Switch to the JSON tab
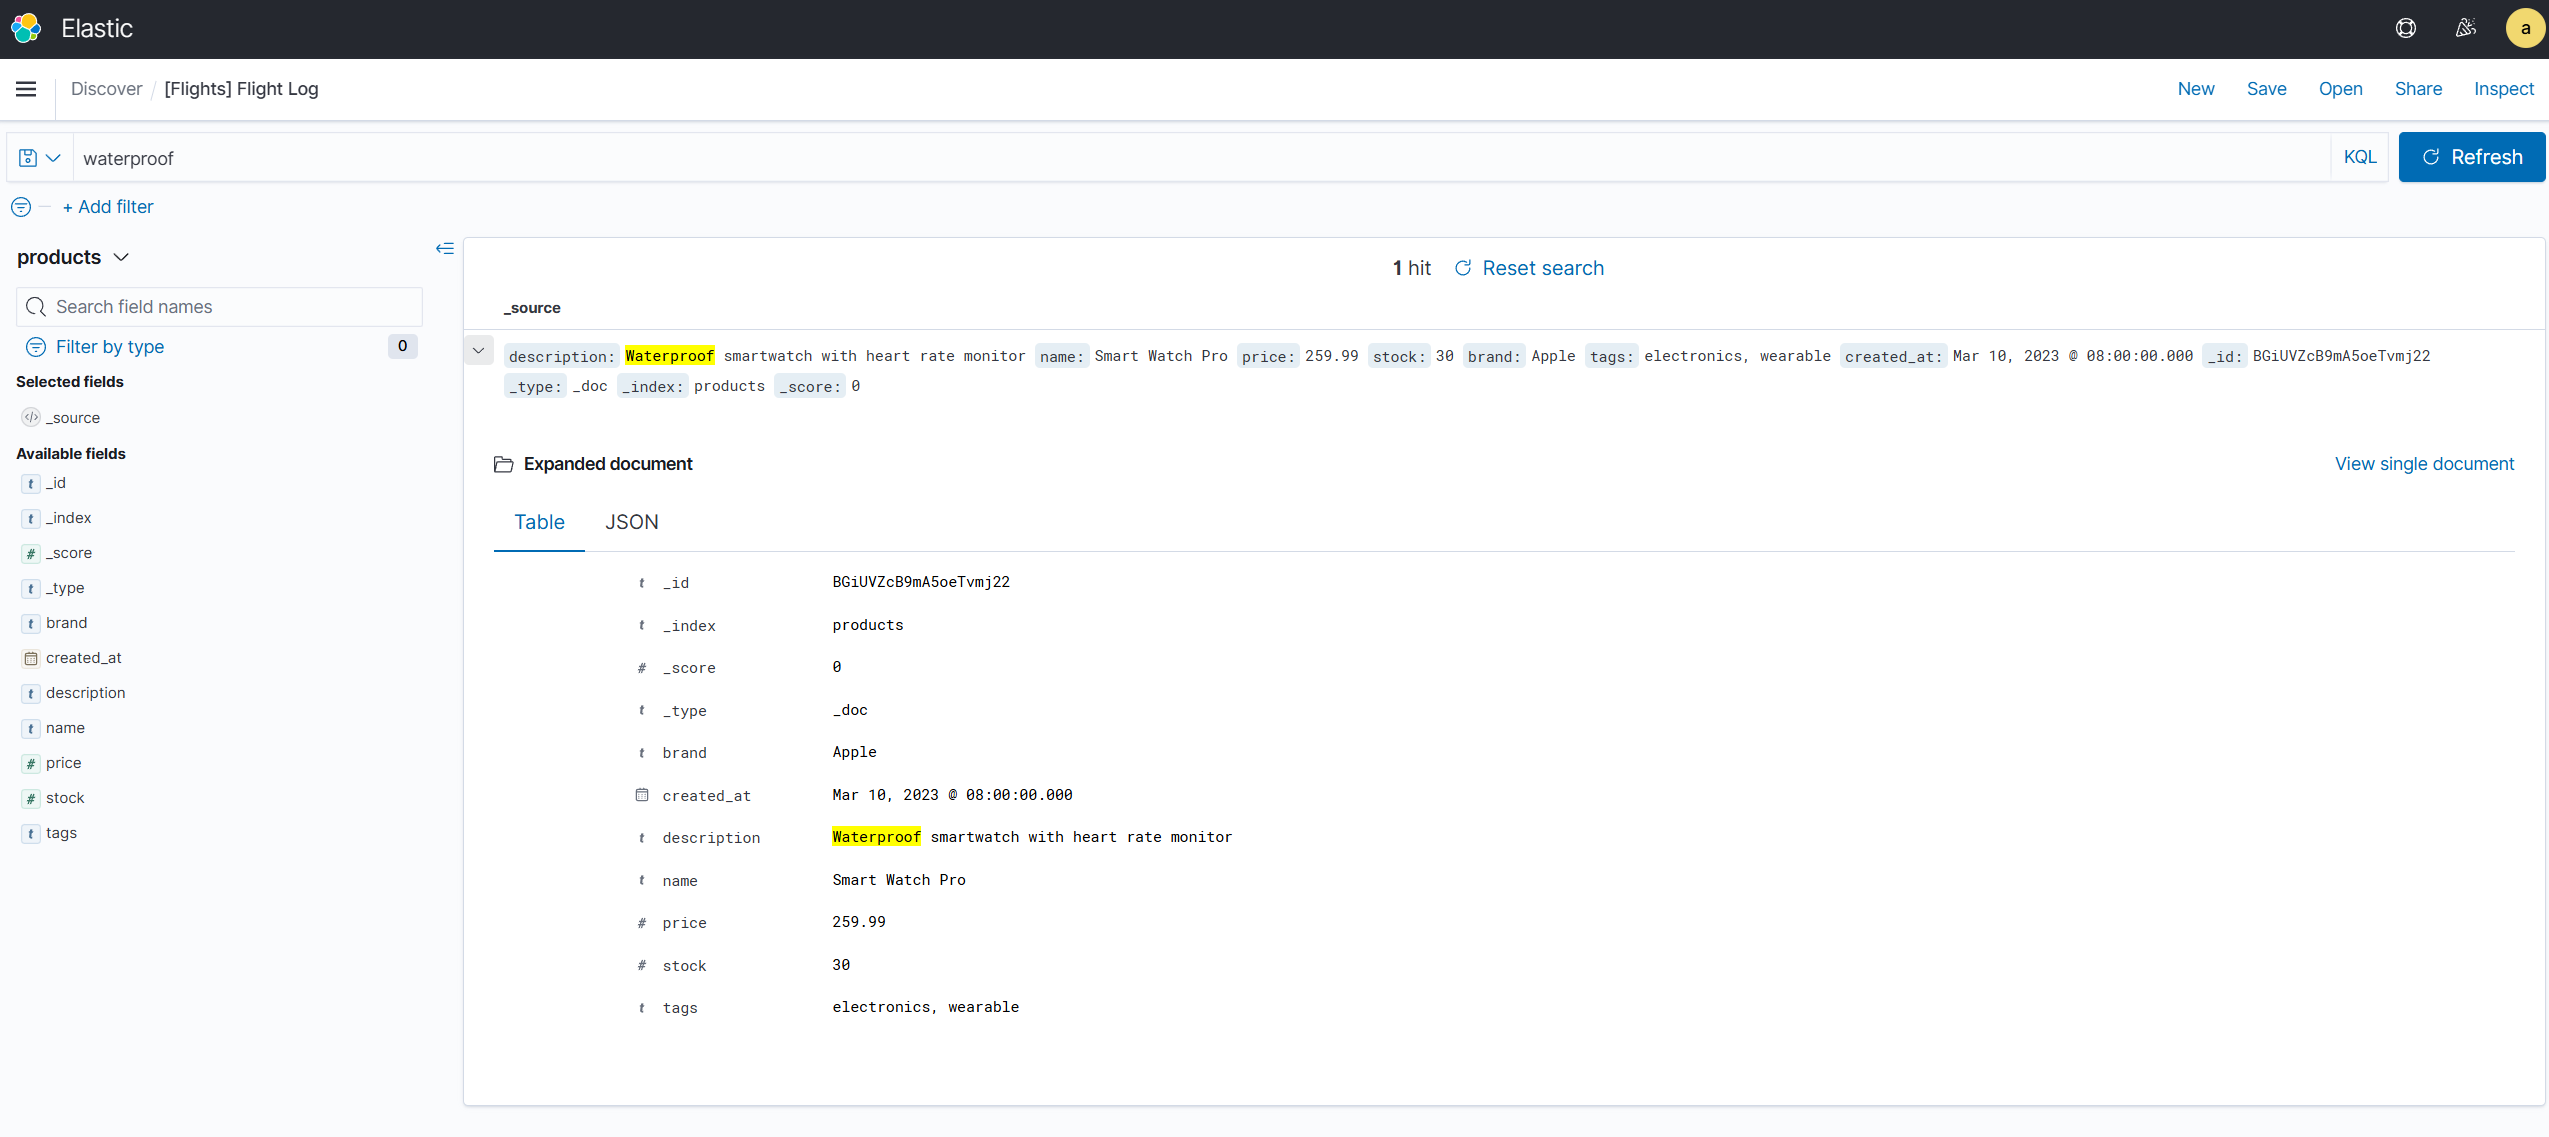The height and width of the screenshot is (1137, 2549). (x=631, y=522)
